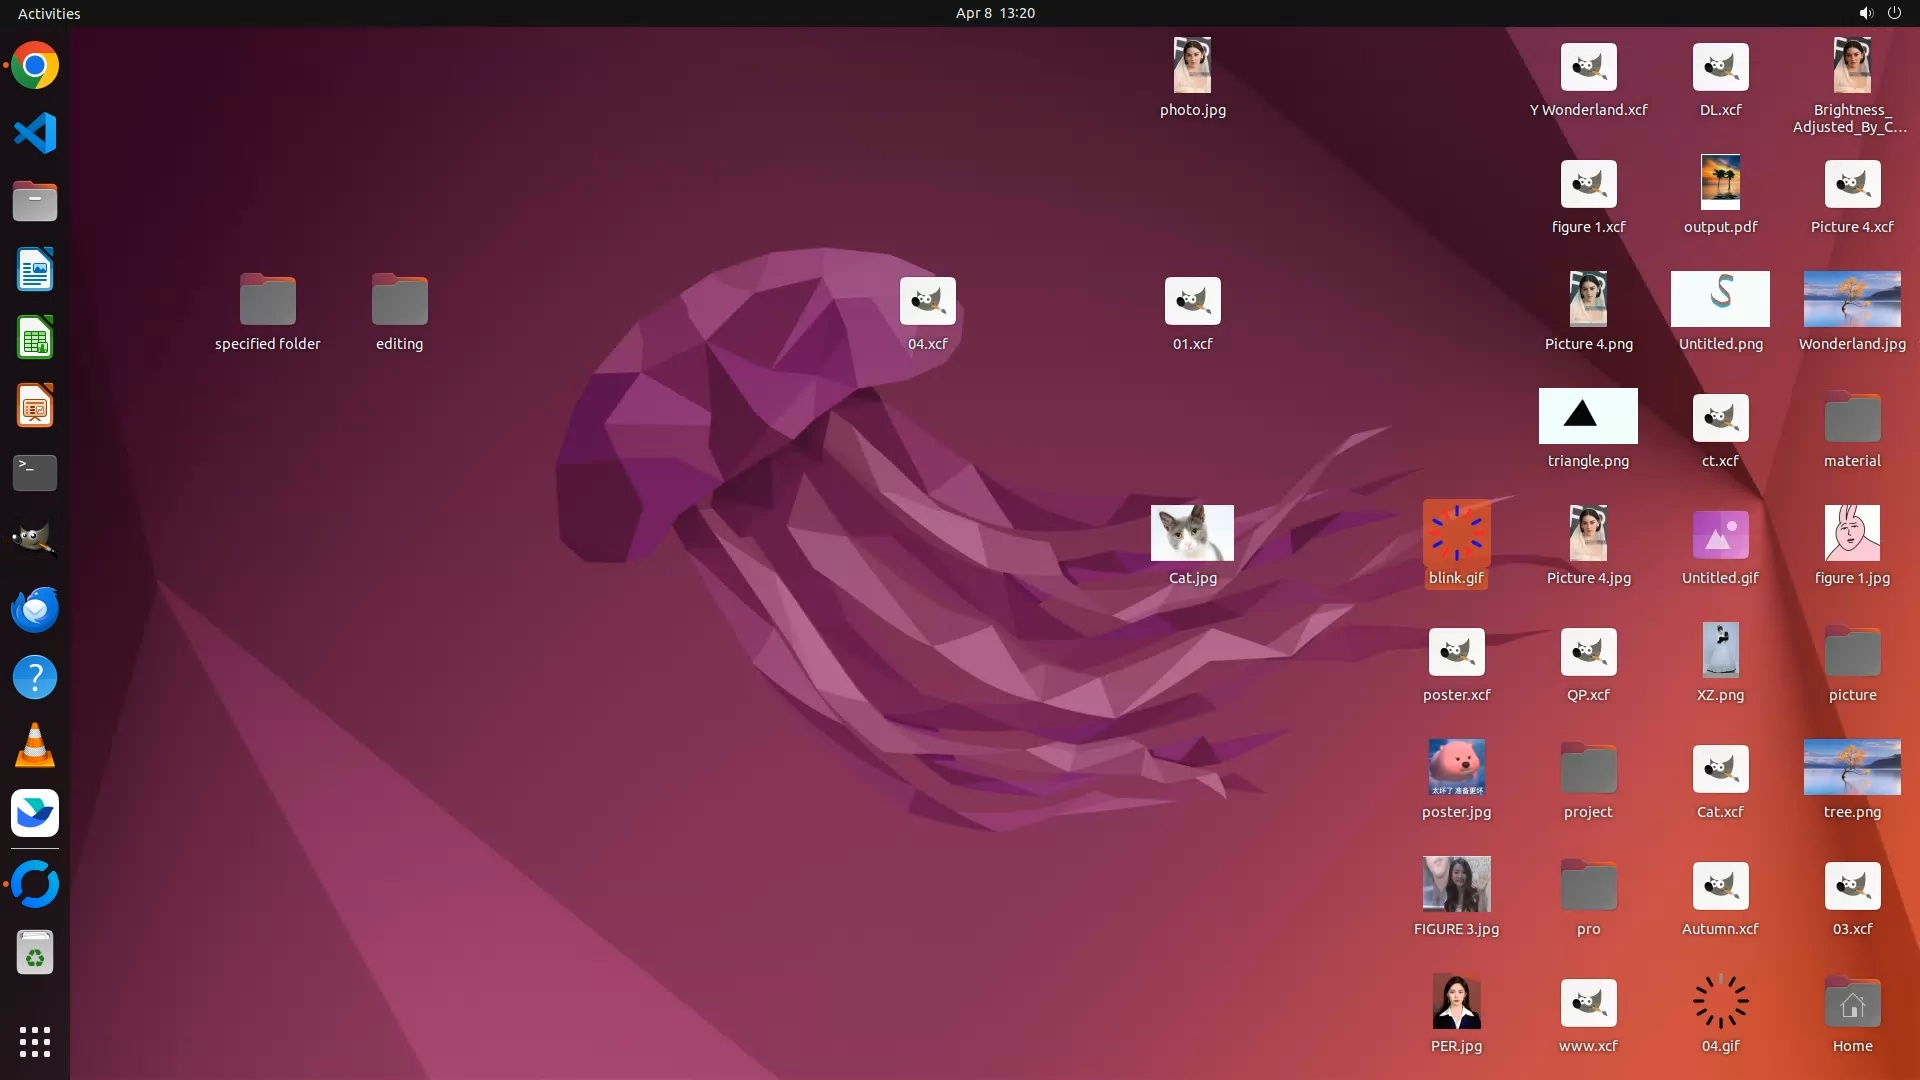Select the specified folder icon

267,300
